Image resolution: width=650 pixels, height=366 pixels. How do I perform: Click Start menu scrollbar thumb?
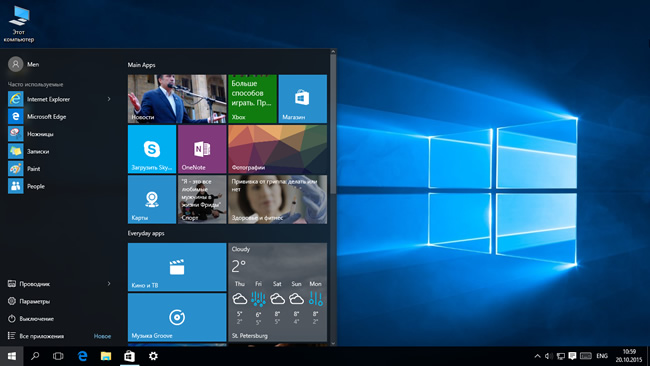click(333, 124)
